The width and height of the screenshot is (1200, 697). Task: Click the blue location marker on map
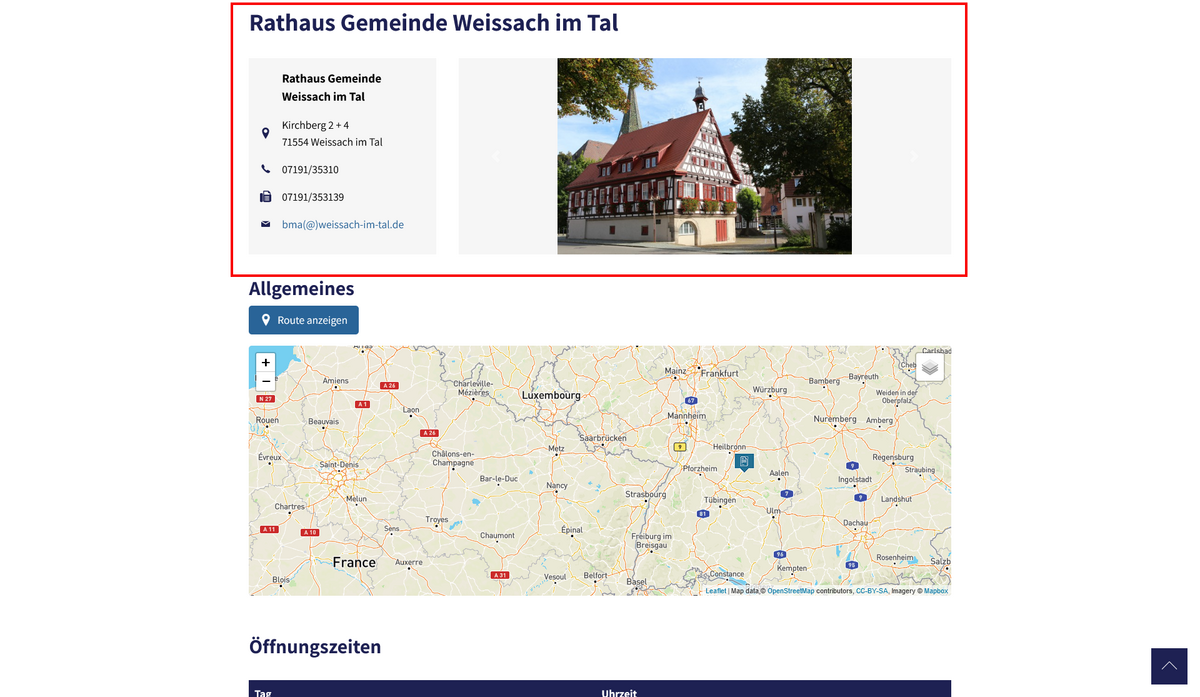coord(744,461)
